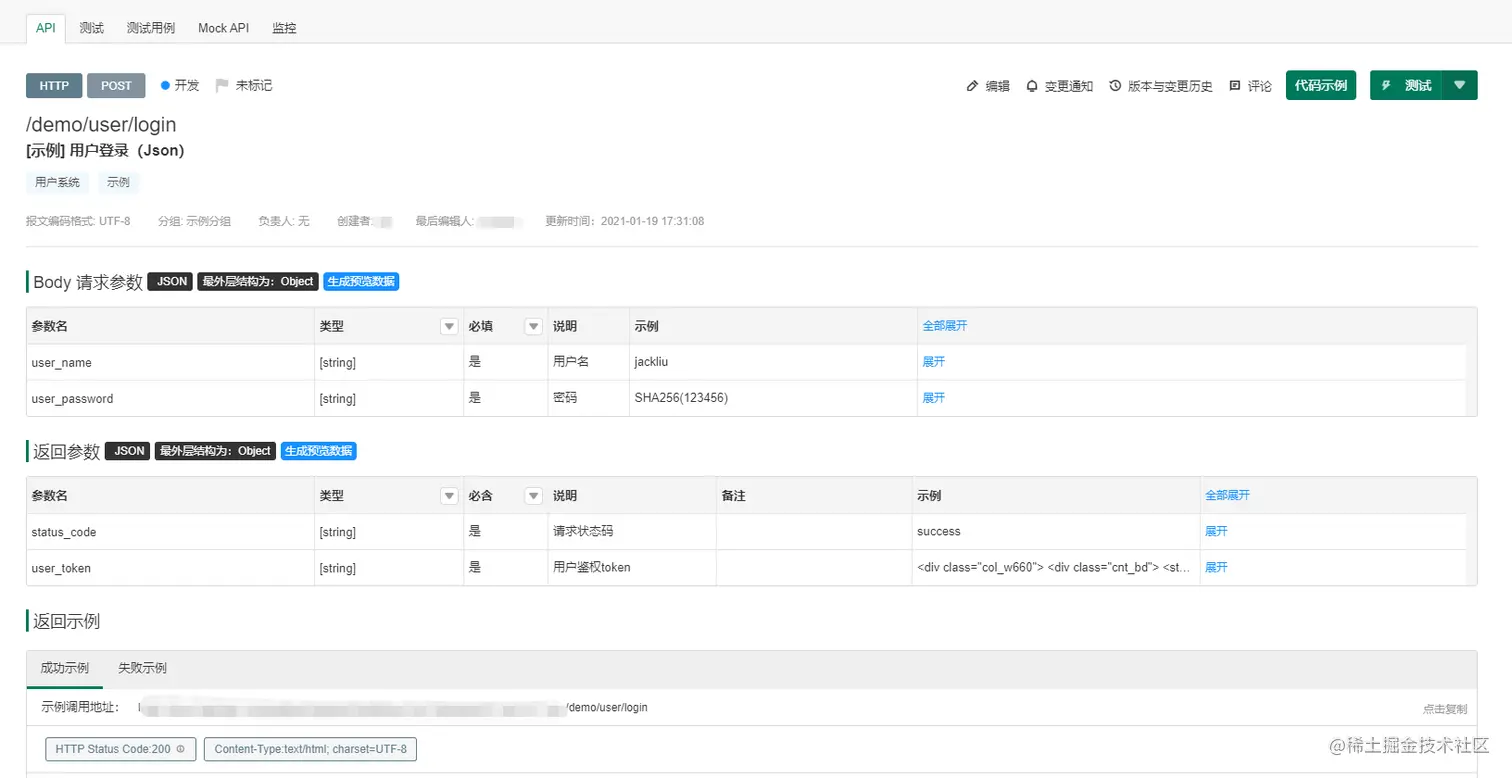Switch to the API tab

(x=46, y=28)
